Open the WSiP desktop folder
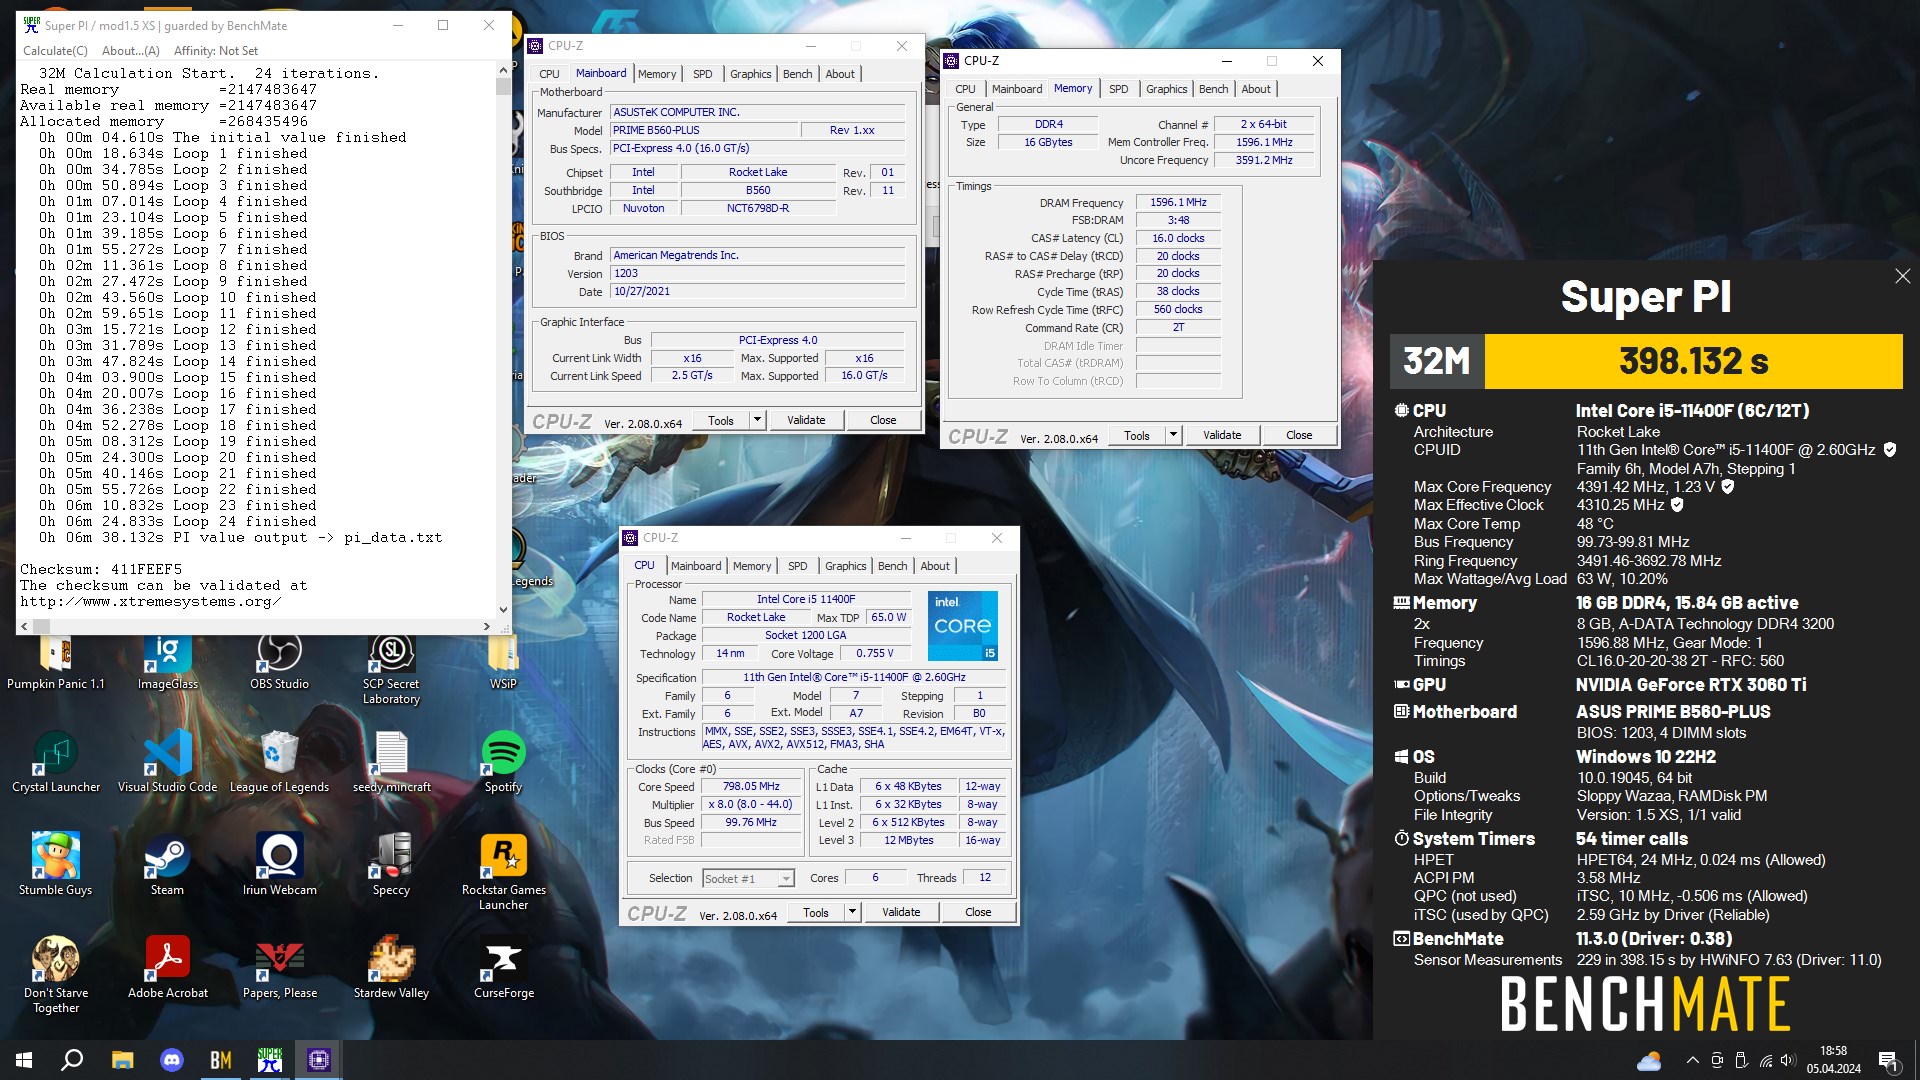 point(503,662)
